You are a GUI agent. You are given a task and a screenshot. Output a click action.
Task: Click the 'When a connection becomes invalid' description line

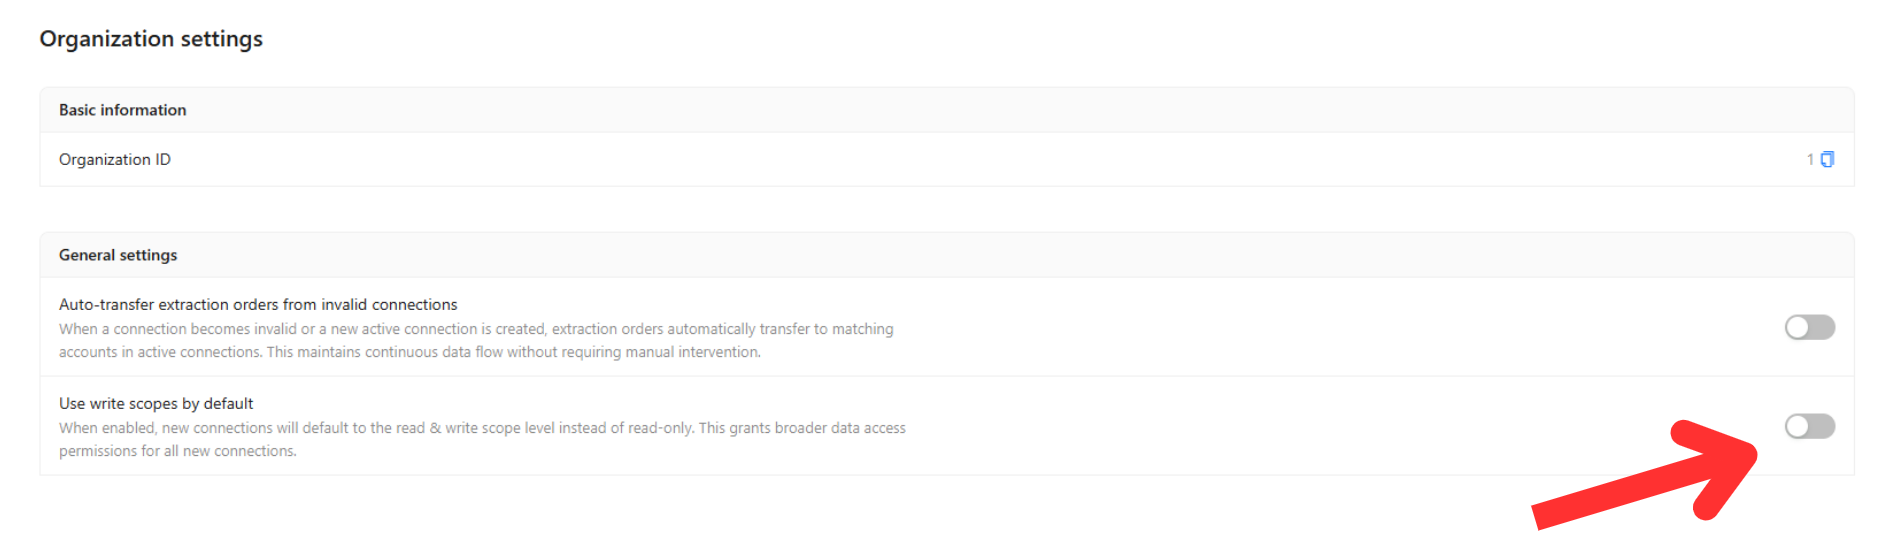coord(476,329)
